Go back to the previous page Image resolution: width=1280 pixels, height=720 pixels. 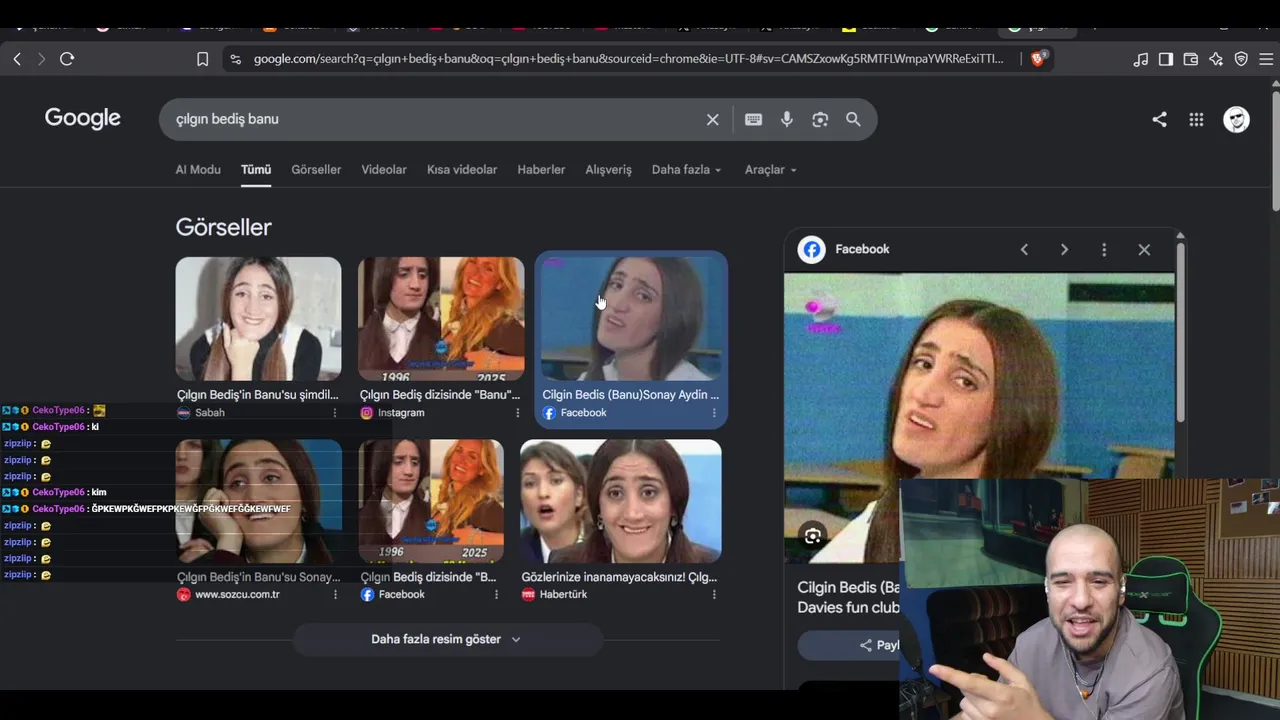[x=17, y=59]
